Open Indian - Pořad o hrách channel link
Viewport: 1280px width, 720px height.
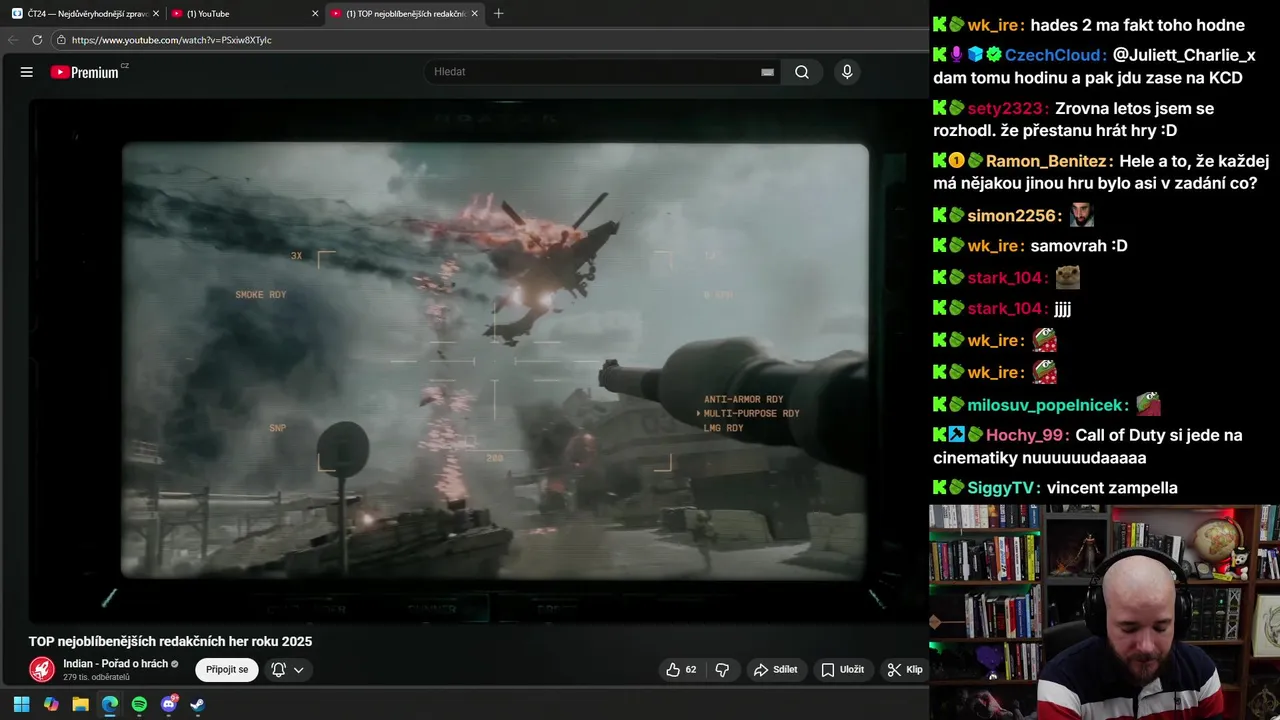pos(115,664)
